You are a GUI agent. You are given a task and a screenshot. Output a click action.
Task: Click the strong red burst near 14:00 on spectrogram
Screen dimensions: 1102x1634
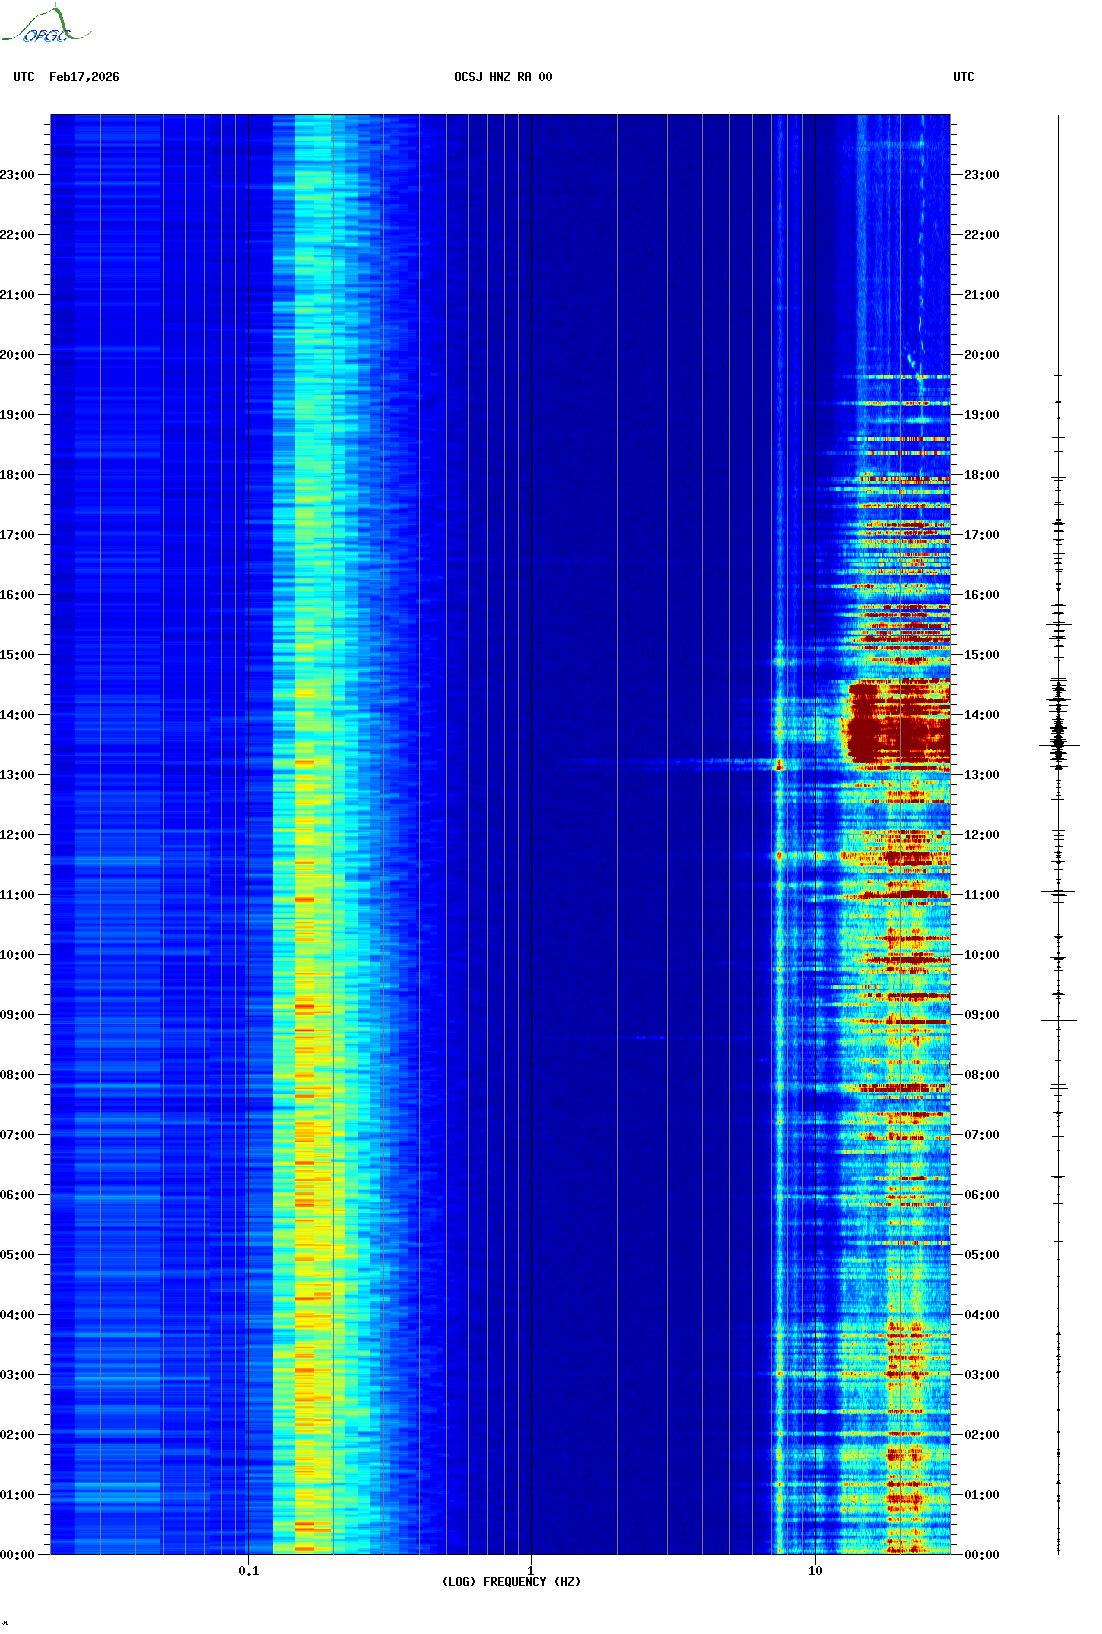click(897, 722)
